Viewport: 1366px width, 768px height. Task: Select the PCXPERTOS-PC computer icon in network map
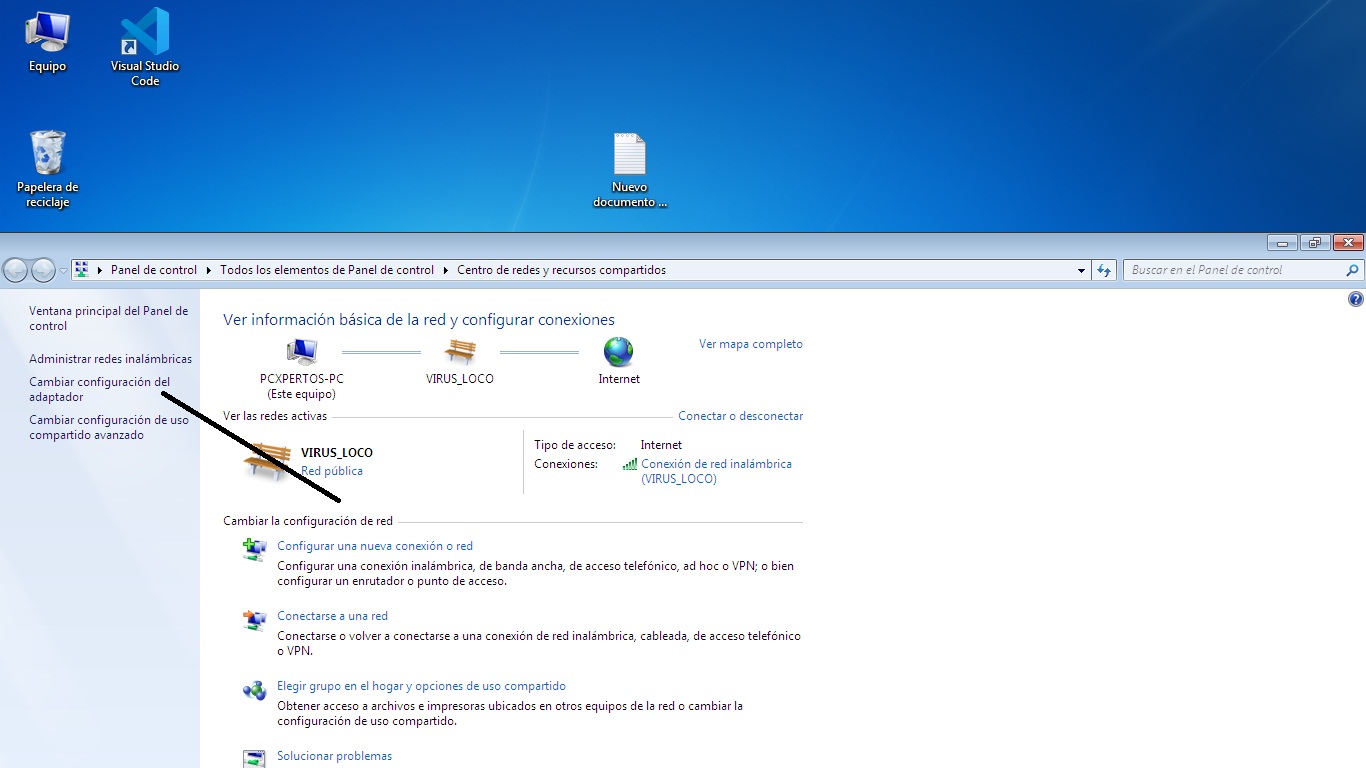point(301,351)
